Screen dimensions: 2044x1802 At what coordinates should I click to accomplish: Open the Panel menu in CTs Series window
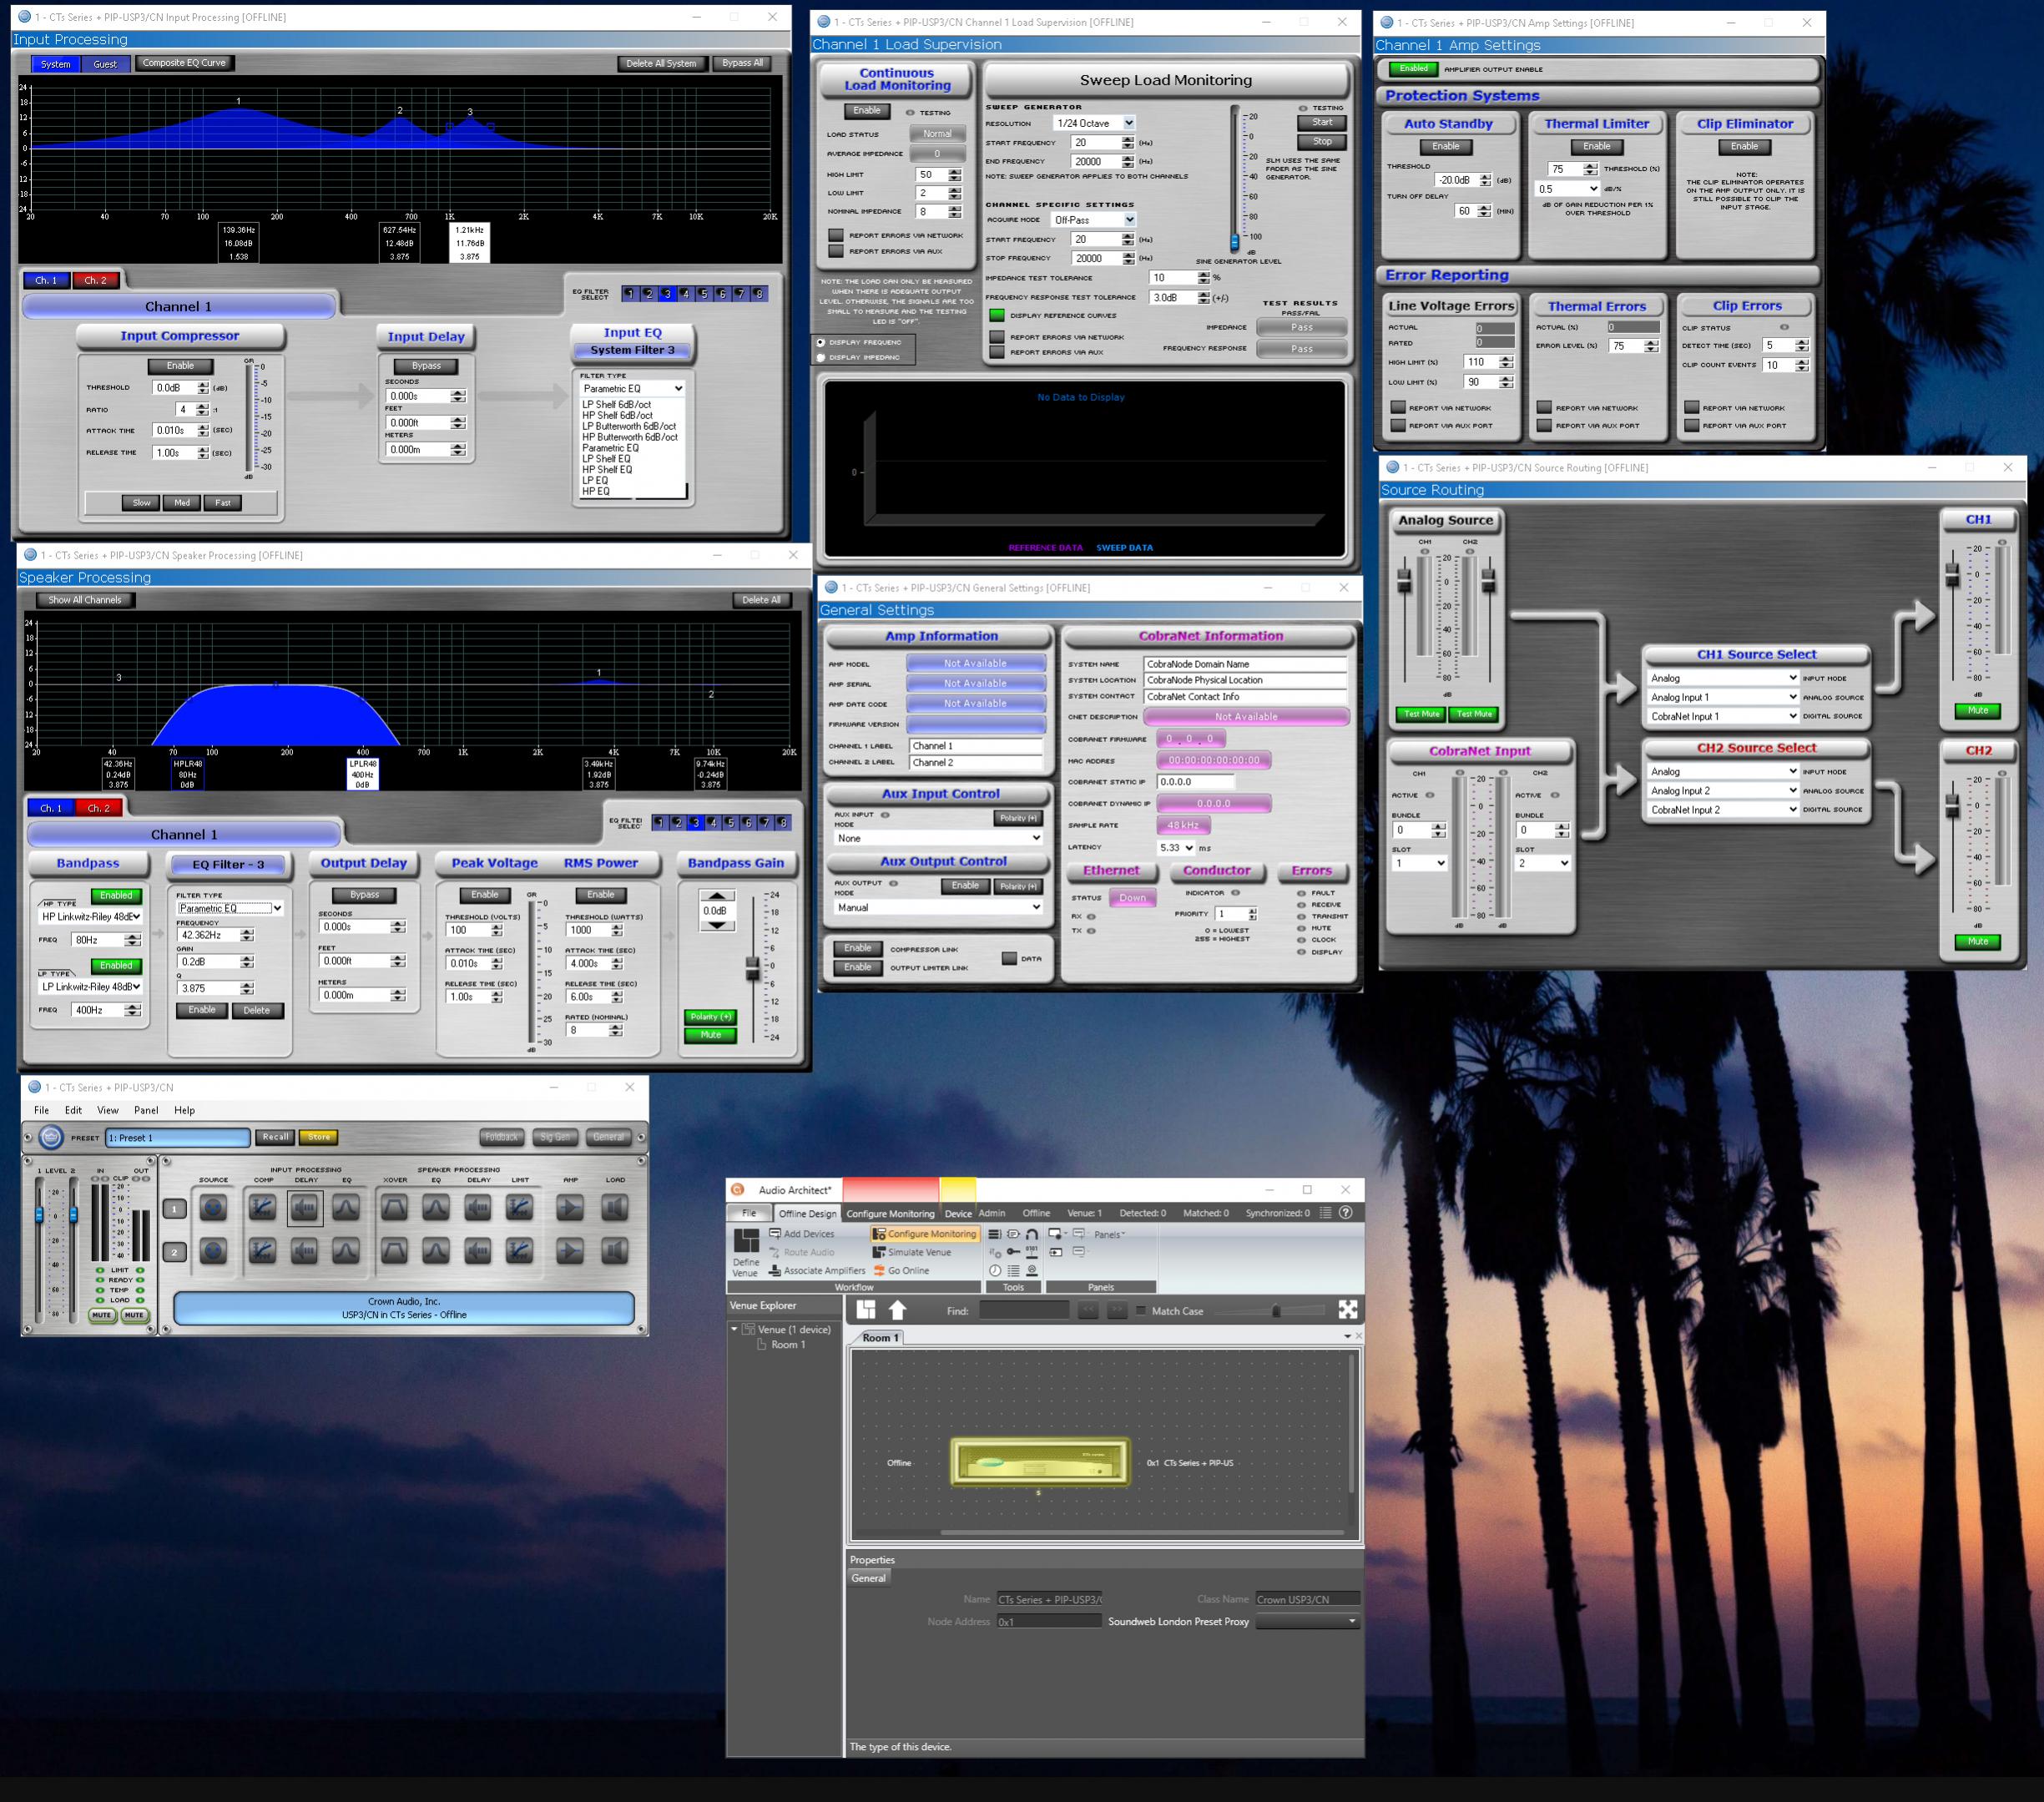[146, 1110]
